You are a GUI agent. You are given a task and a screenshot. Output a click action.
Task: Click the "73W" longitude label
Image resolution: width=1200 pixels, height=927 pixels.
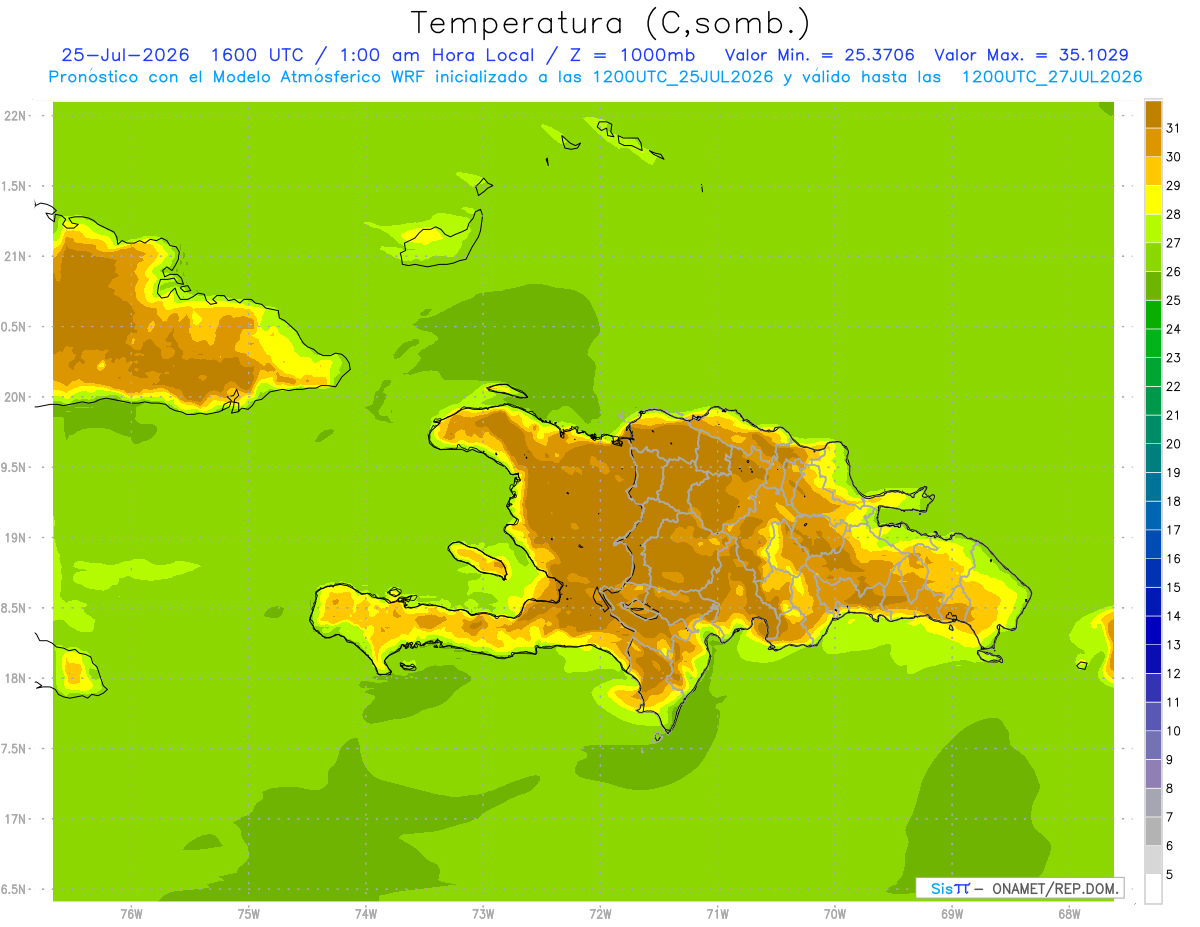pyautogui.click(x=482, y=914)
